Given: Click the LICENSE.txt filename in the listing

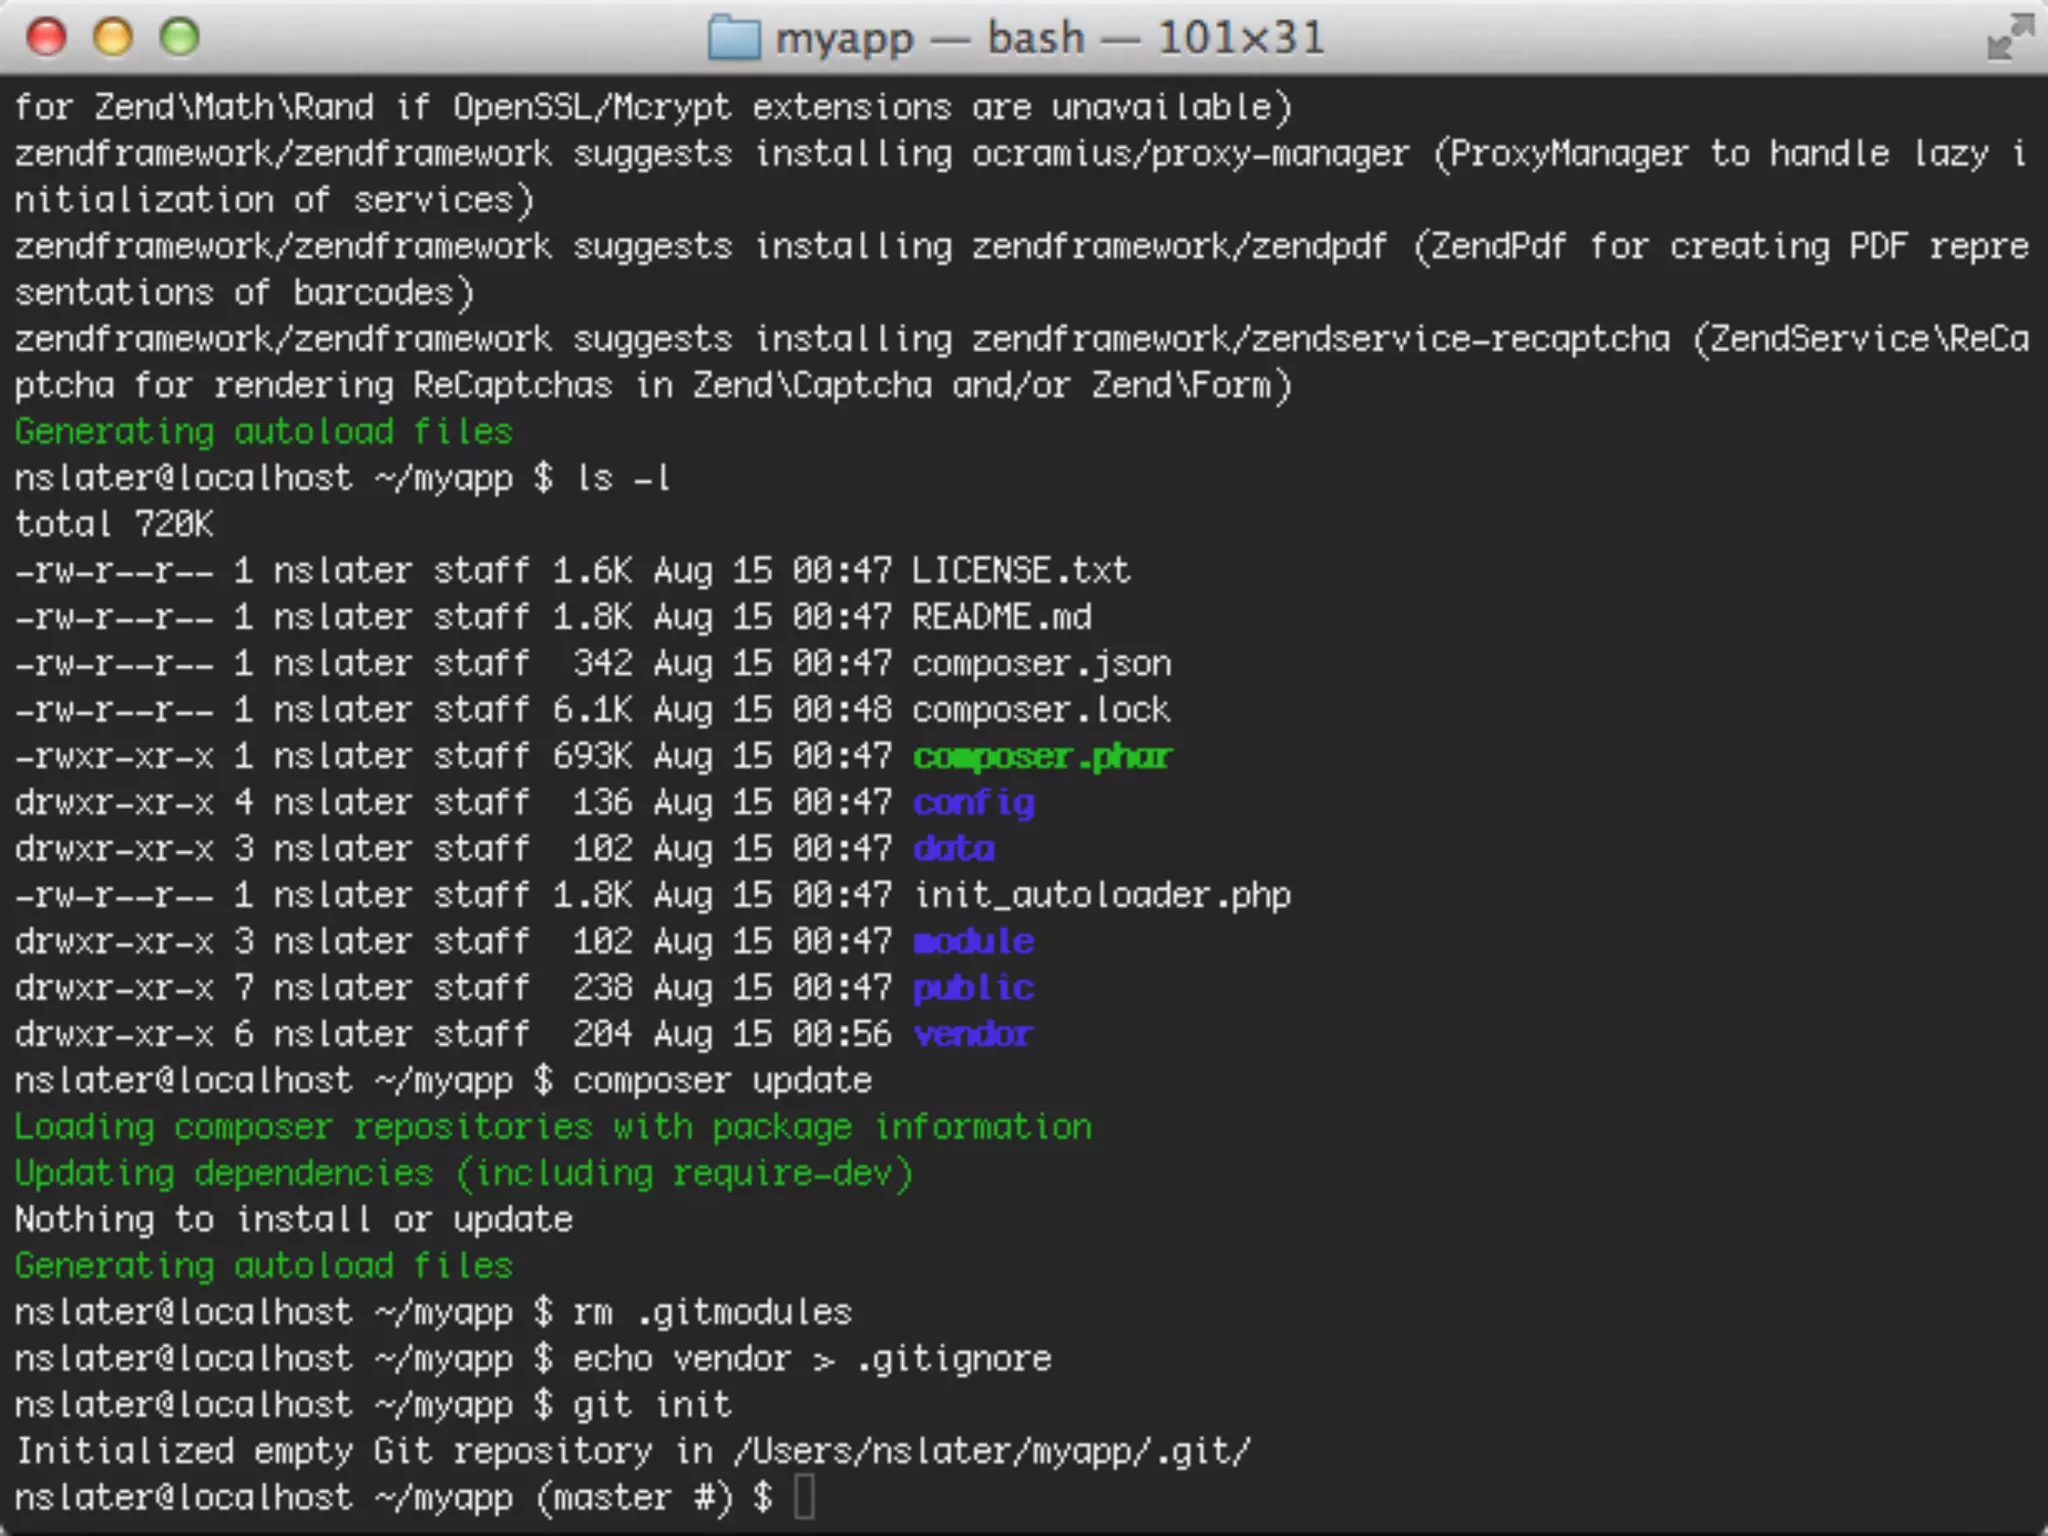Looking at the screenshot, I should (1020, 571).
